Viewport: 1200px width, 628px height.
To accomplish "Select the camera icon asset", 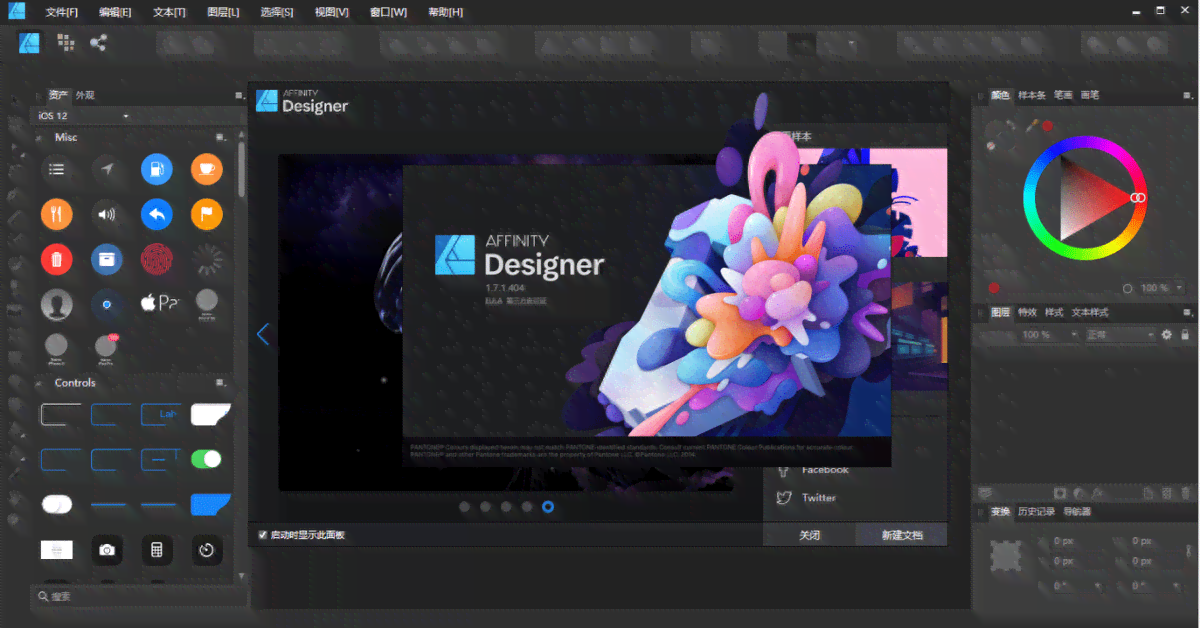I will pyautogui.click(x=107, y=550).
